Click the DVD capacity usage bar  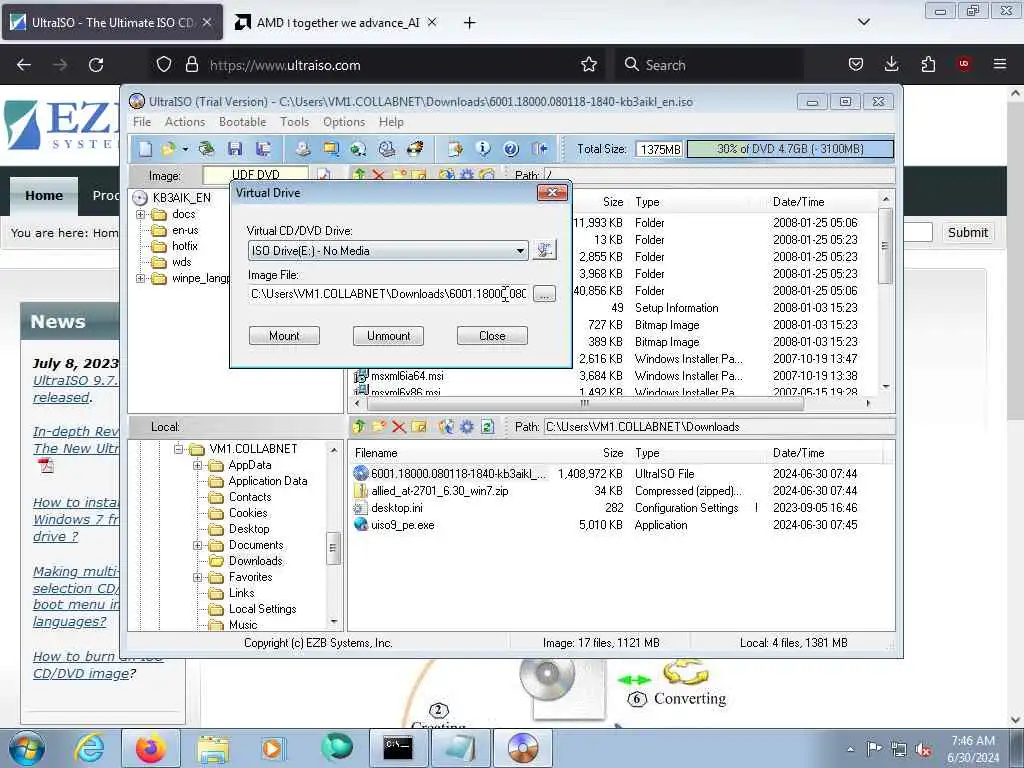[790, 149]
